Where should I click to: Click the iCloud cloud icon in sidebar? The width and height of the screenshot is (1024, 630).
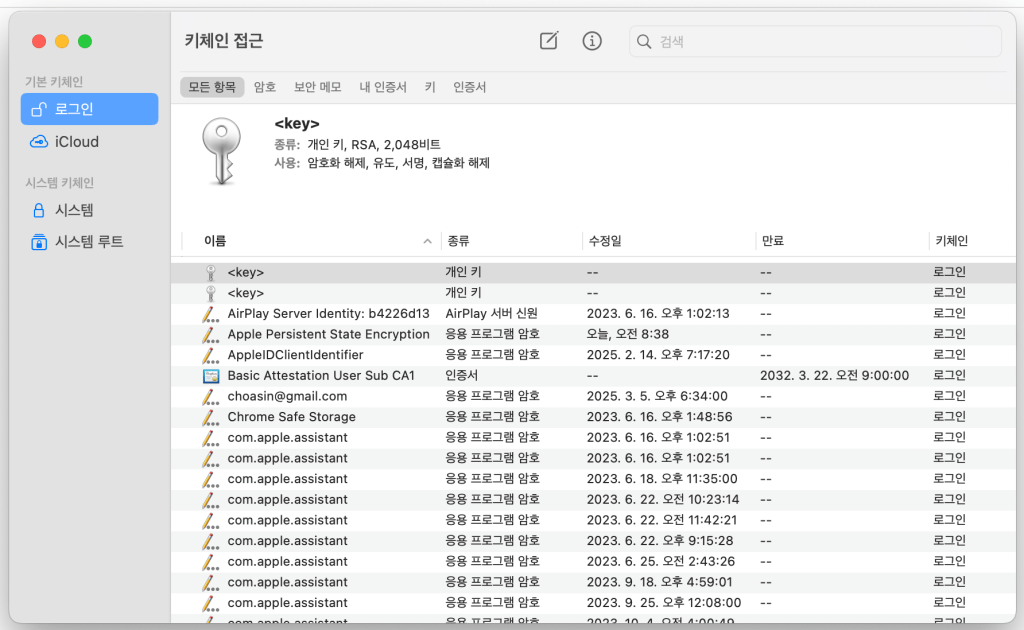[x=39, y=142]
